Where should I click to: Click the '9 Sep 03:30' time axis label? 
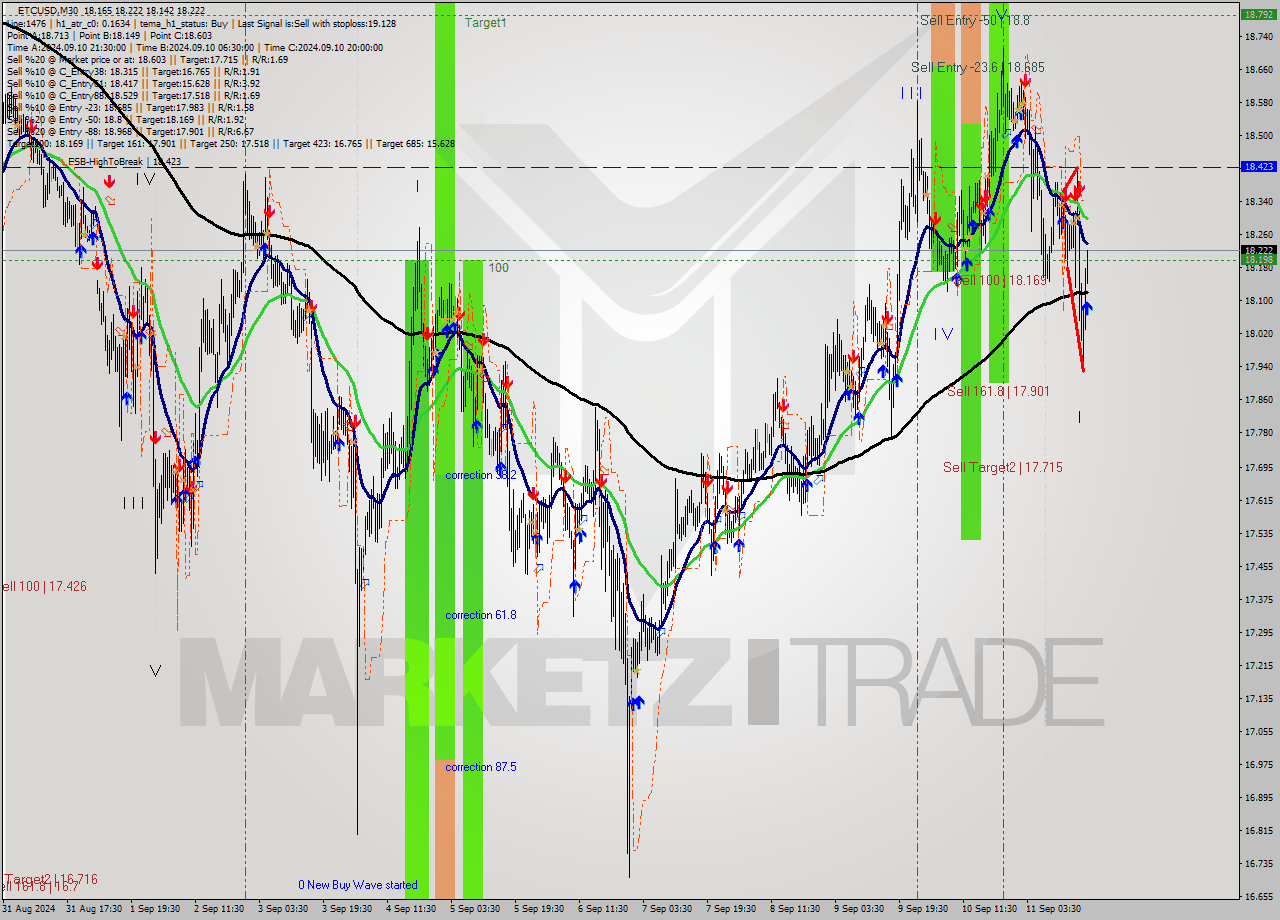tap(858, 909)
